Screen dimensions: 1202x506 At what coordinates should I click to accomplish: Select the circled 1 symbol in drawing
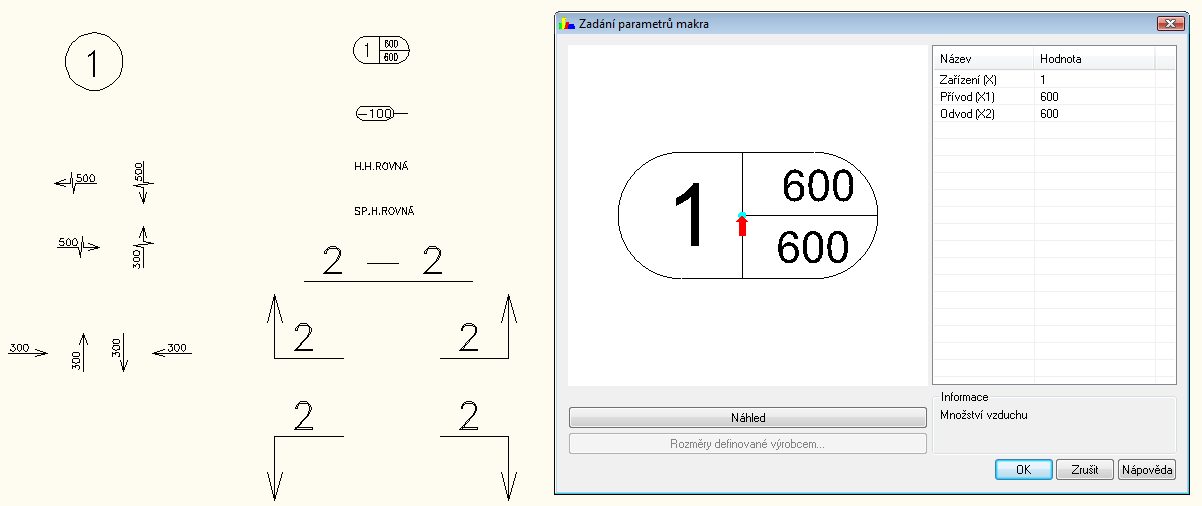[x=94, y=63]
